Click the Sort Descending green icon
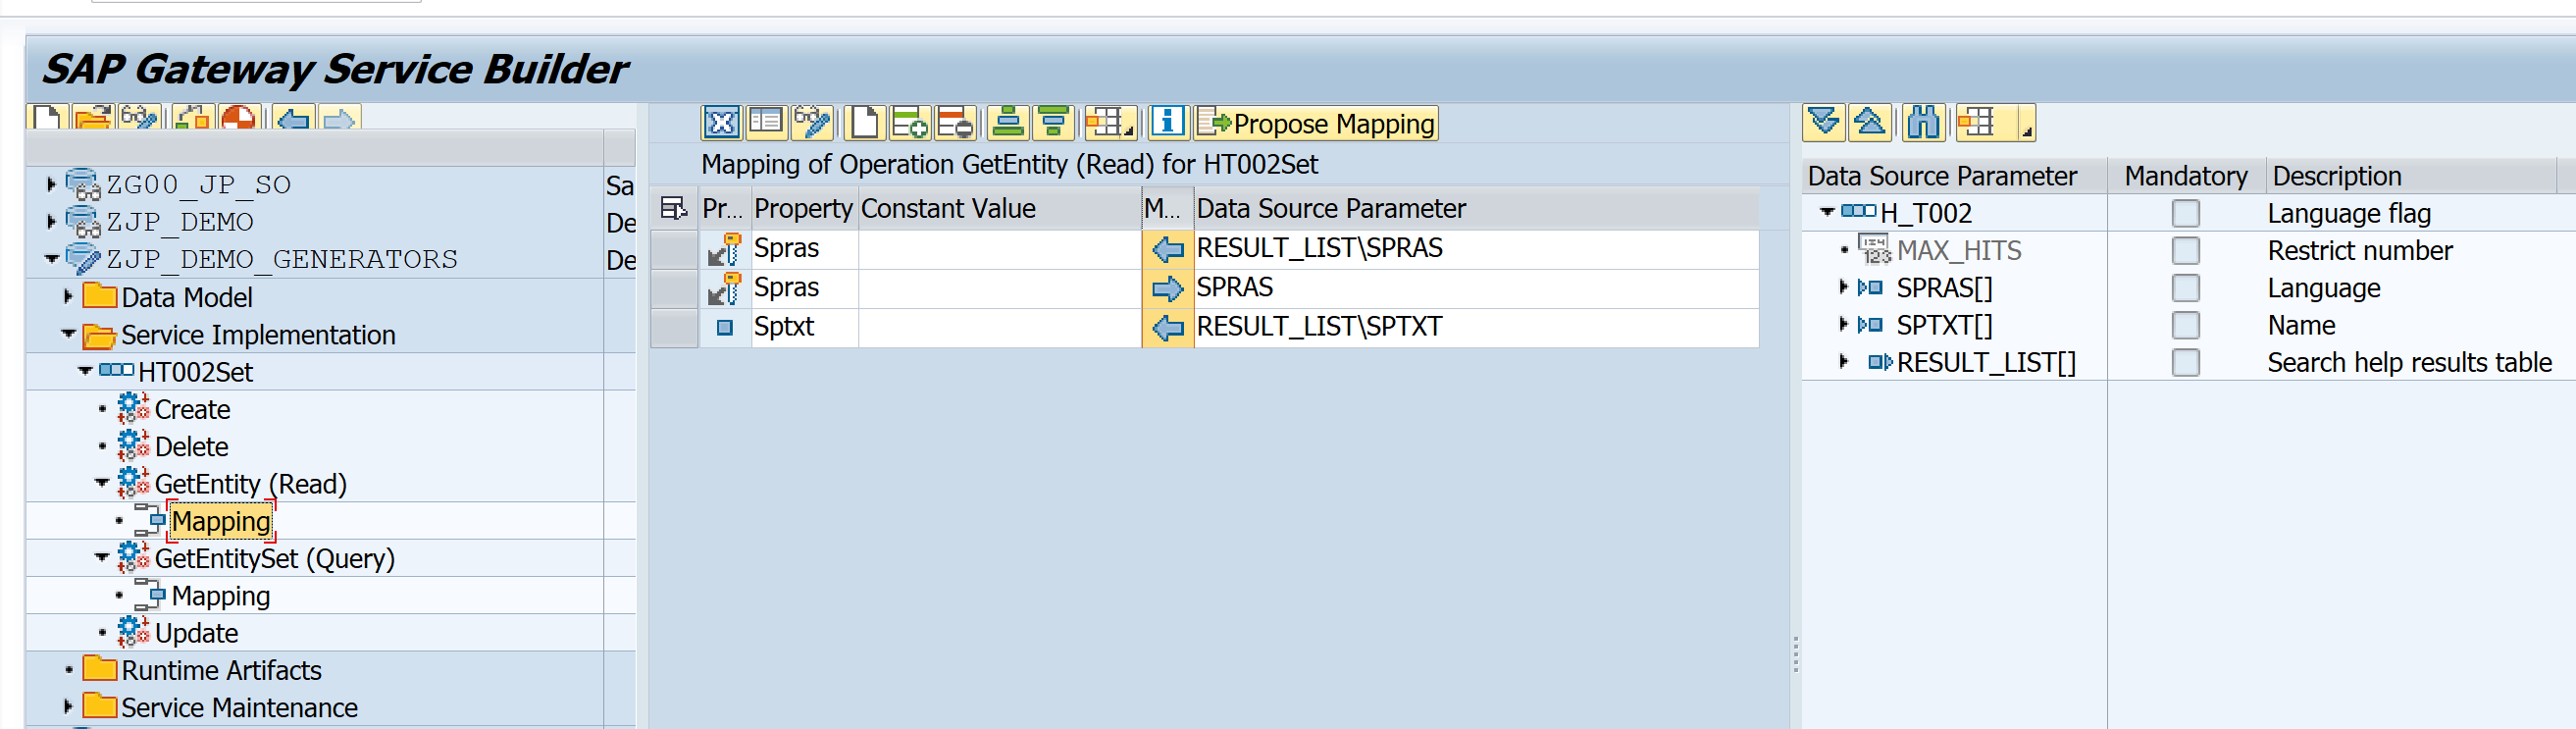This screenshot has height=729, width=2576. [x=1053, y=123]
